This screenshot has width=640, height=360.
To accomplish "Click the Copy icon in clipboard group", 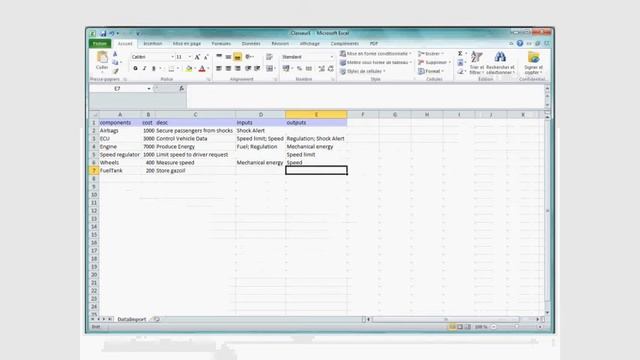I will tap(115, 62).
